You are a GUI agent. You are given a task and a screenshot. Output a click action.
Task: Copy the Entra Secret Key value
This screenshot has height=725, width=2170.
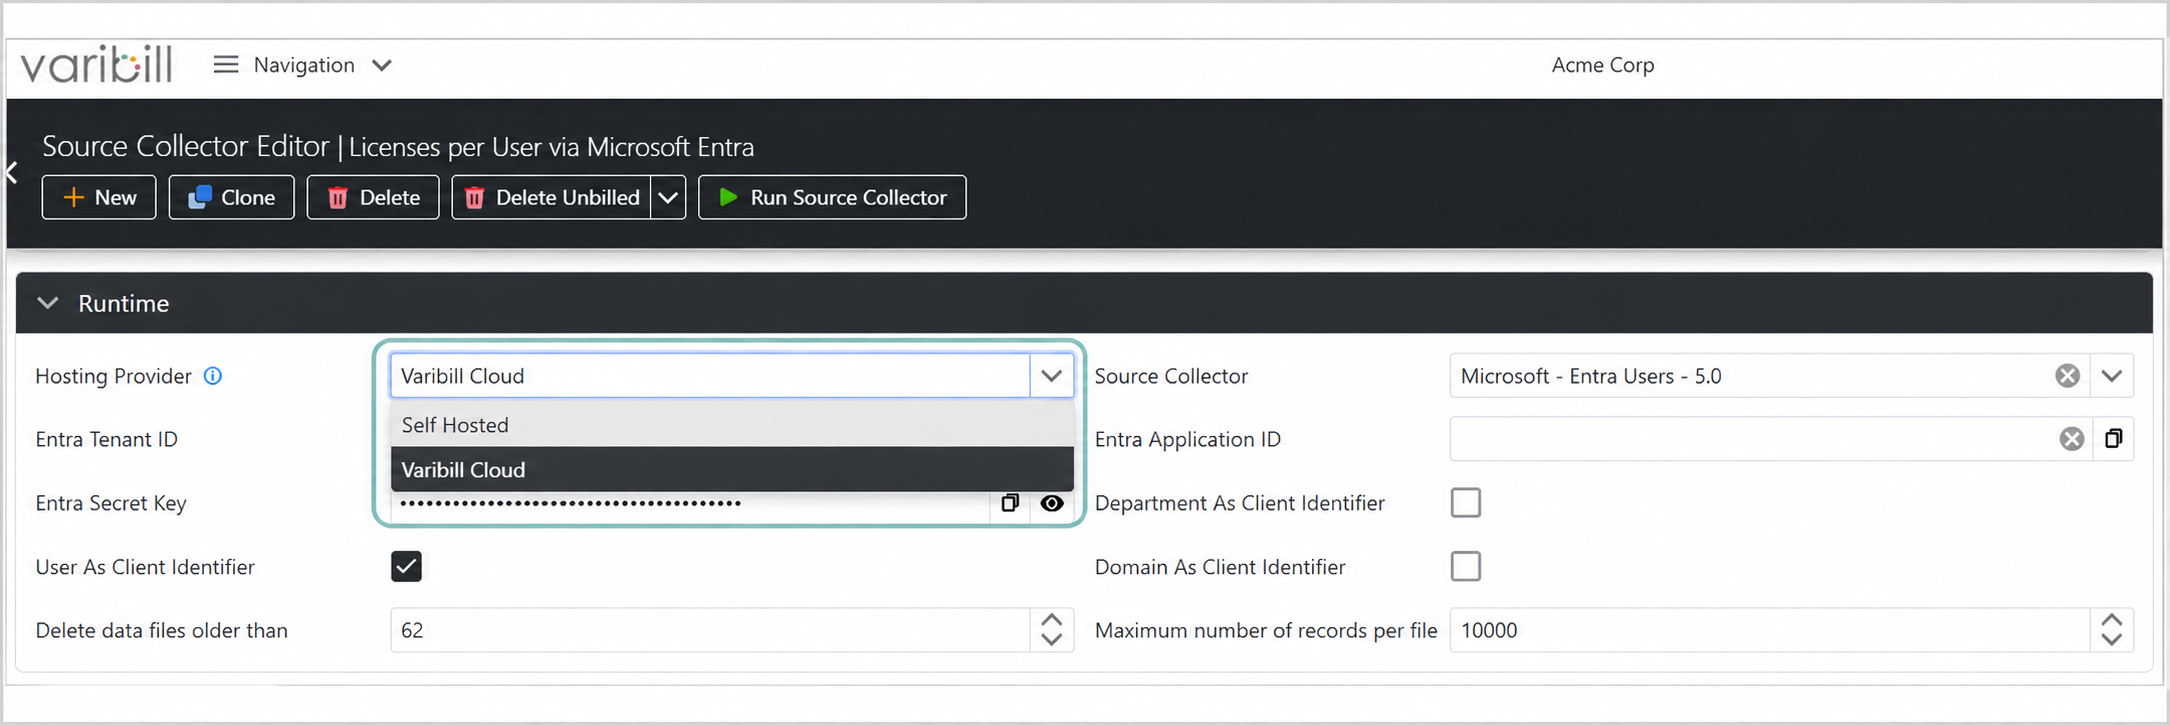pyautogui.click(x=1010, y=503)
